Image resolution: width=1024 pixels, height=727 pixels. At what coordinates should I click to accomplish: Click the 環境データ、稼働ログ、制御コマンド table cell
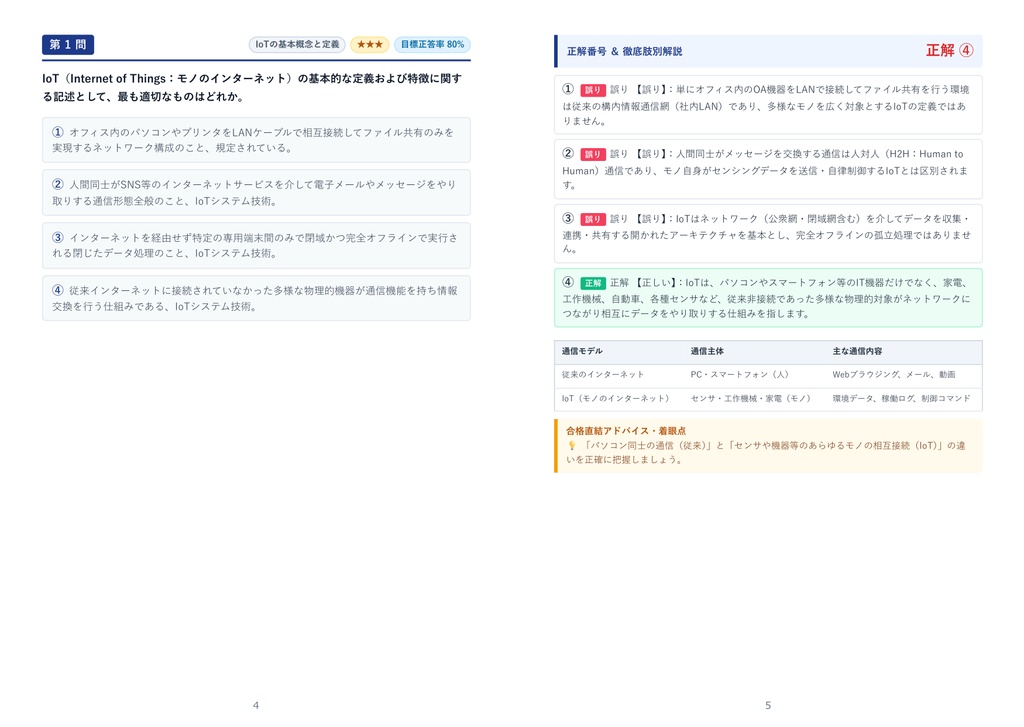[x=901, y=398]
